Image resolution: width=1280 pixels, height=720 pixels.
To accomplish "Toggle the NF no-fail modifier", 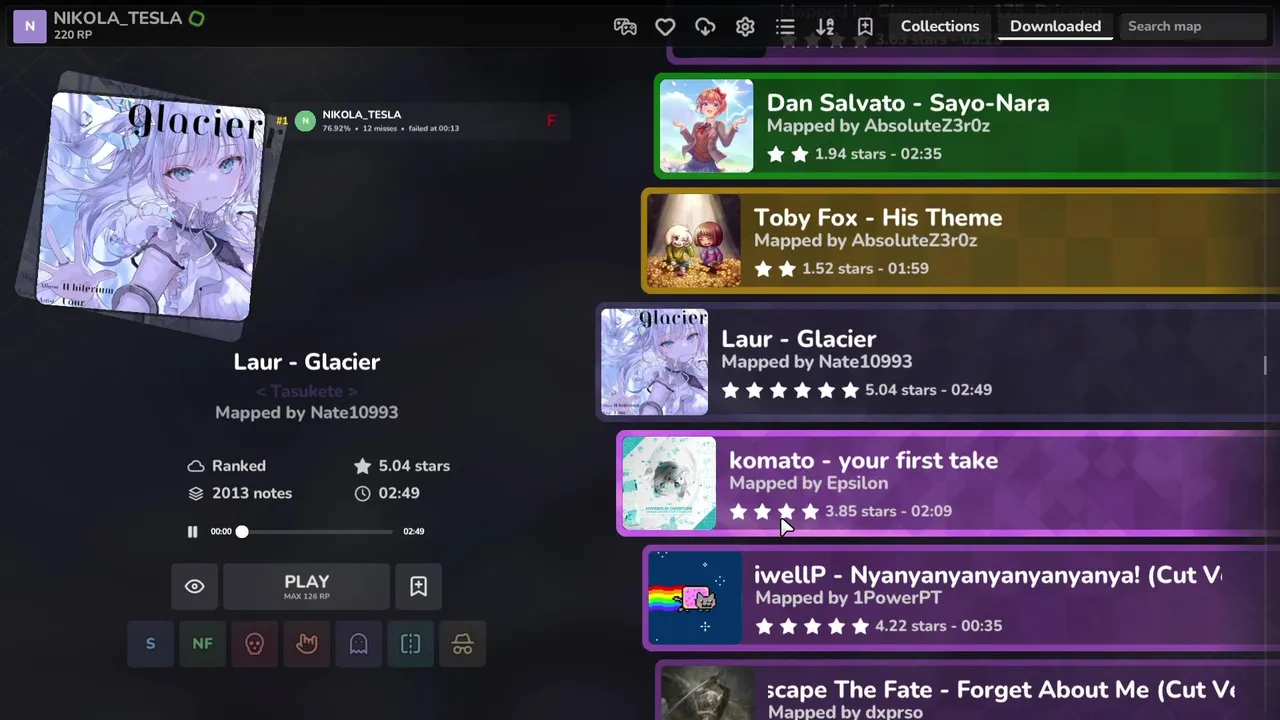I will coord(203,644).
